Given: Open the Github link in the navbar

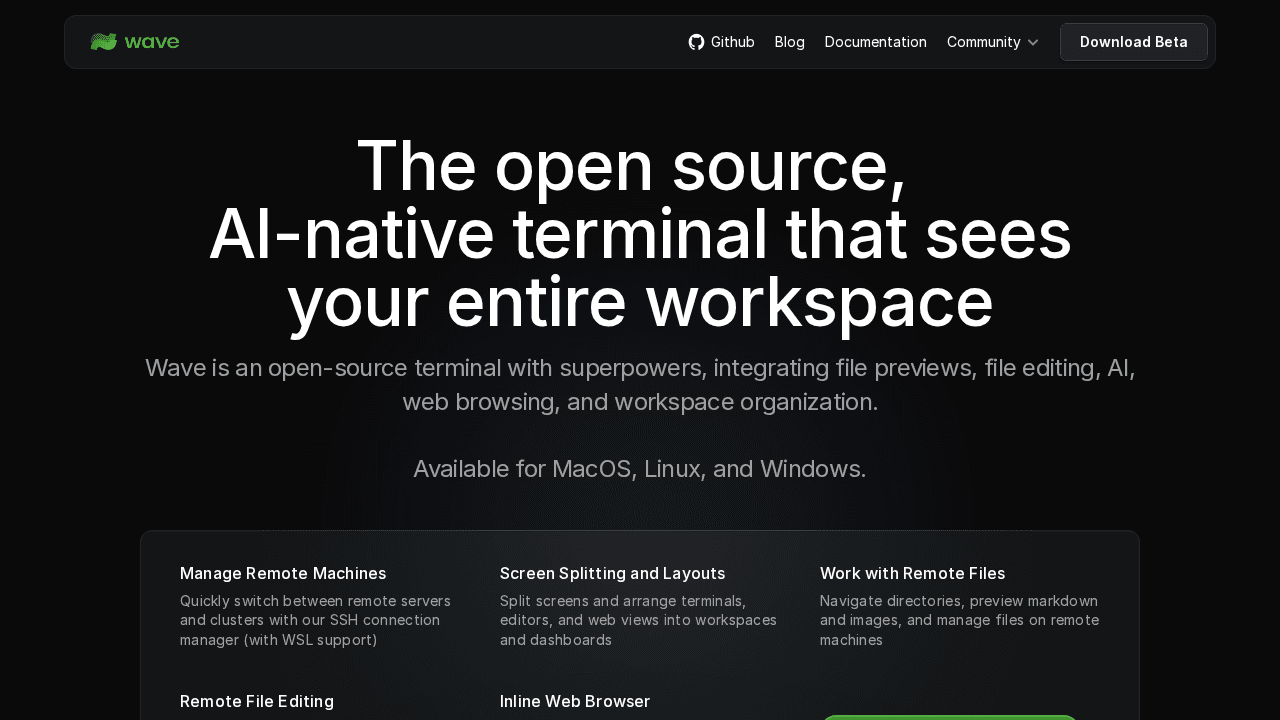Looking at the screenshot, I should 722,42.
